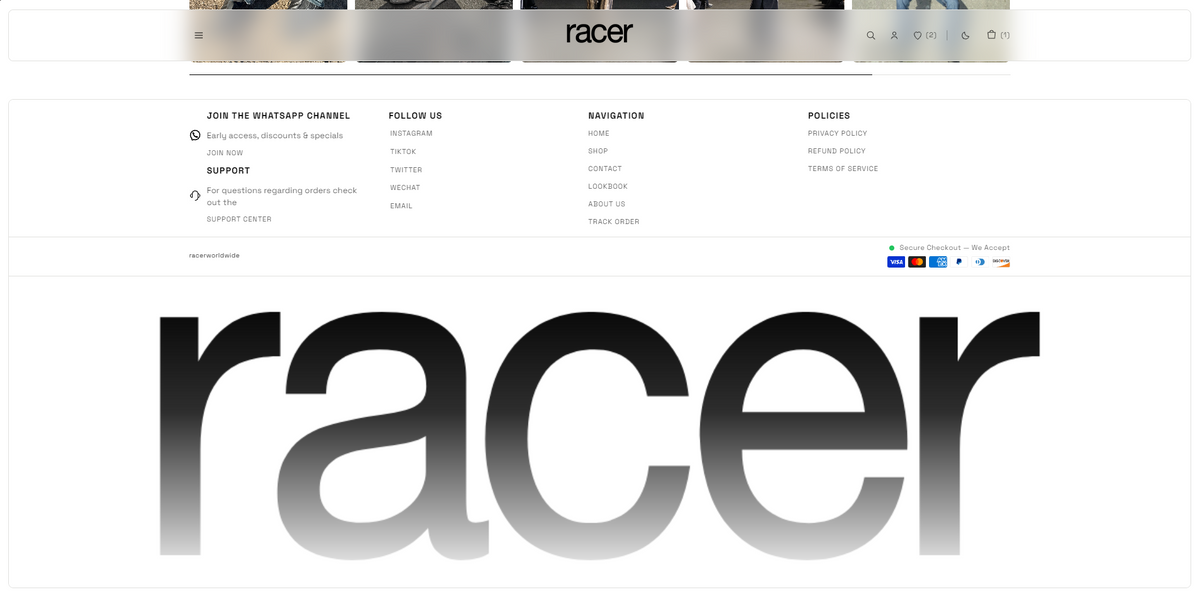This screenshot has height=597, width=1200.
Task: Visit the TIKTOK link
Action: pos(403,152)
